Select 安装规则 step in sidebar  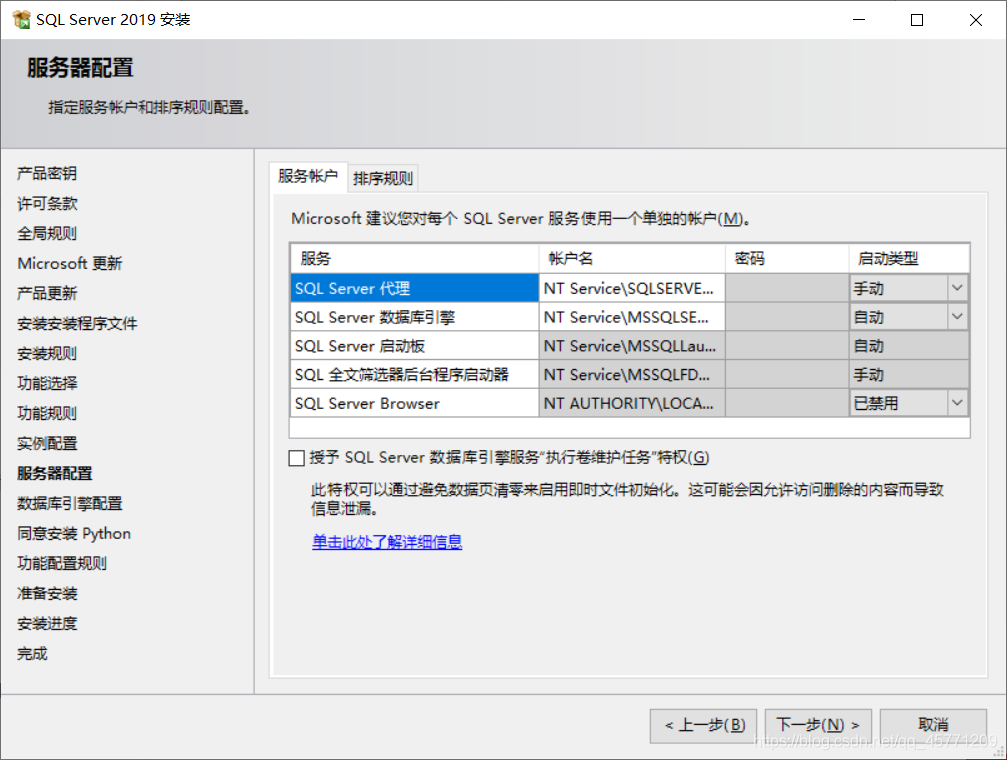[47, 353]
